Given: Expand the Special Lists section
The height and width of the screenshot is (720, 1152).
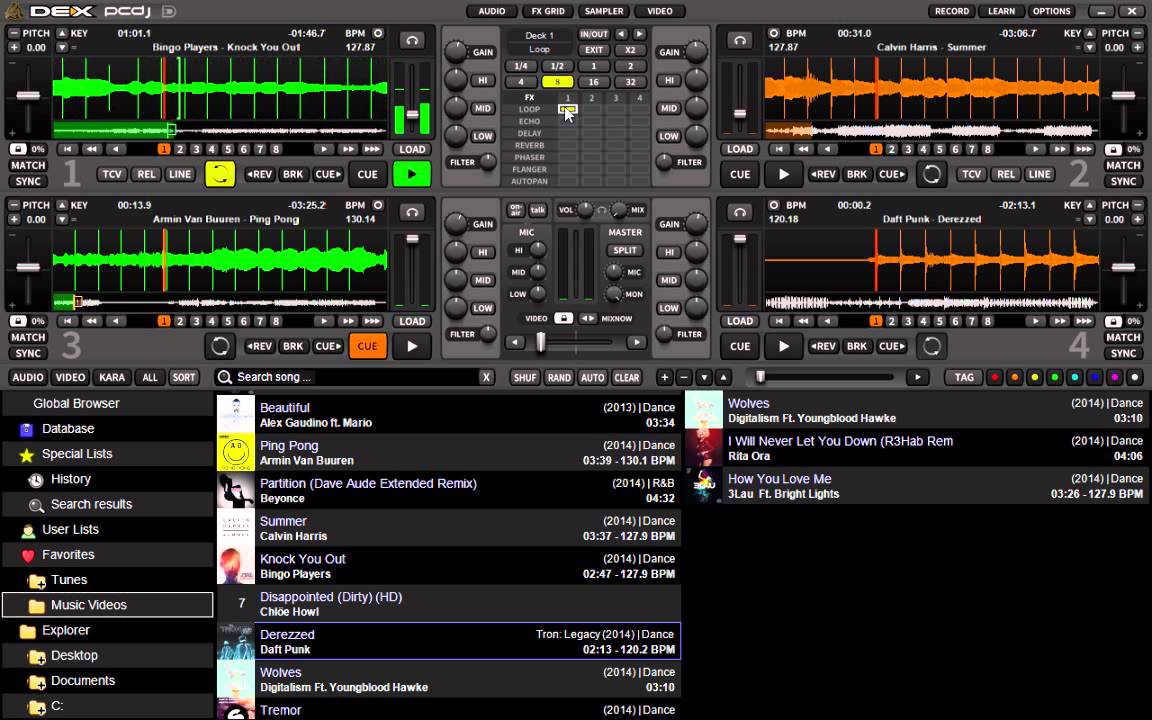Looking at the screenshot, I should tap(76, 453).
